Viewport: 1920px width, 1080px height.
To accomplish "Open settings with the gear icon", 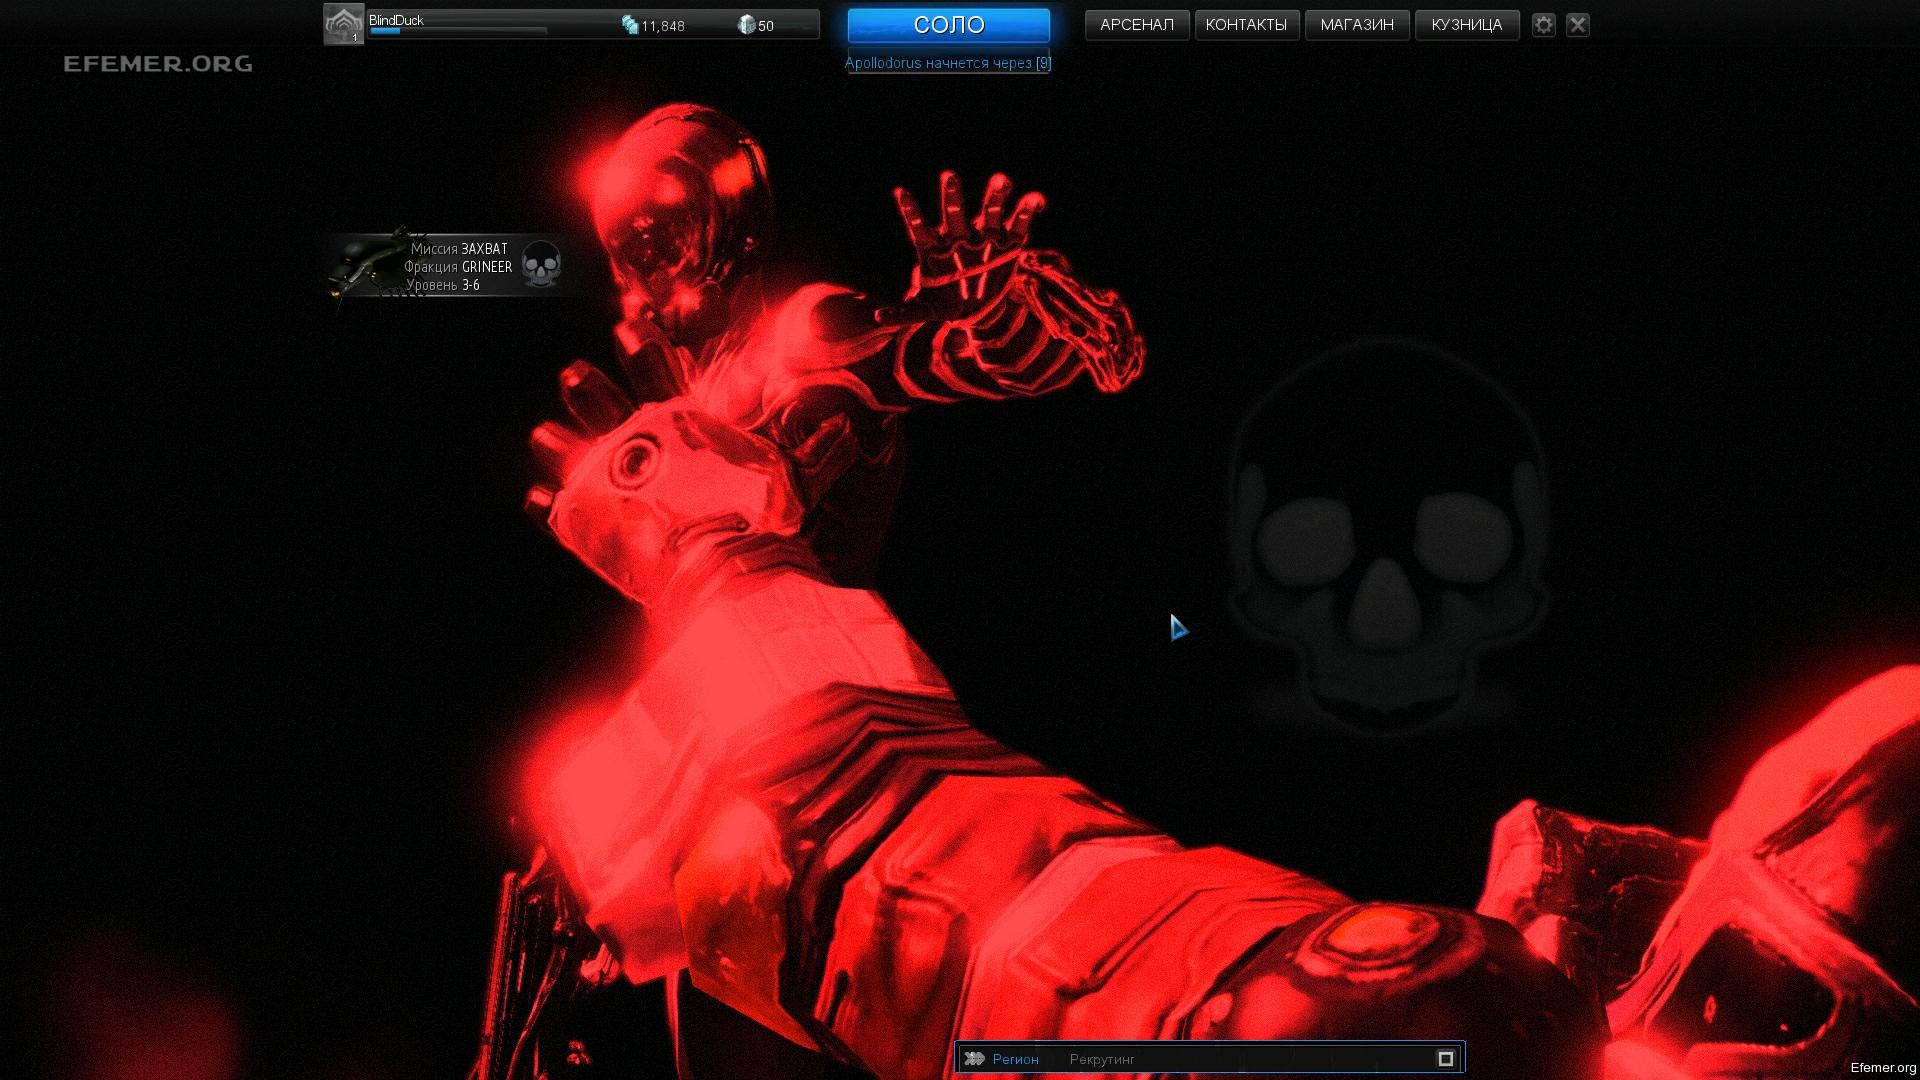I will [x=1544, y=25].
